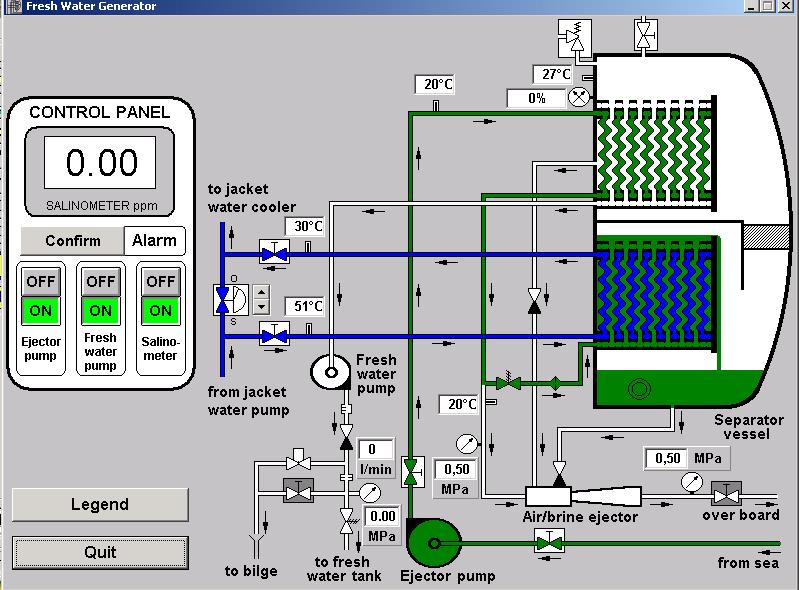Screen dimensions: 799x590
Task: Select the Alarm tab
Action: [x=155, y=240]
